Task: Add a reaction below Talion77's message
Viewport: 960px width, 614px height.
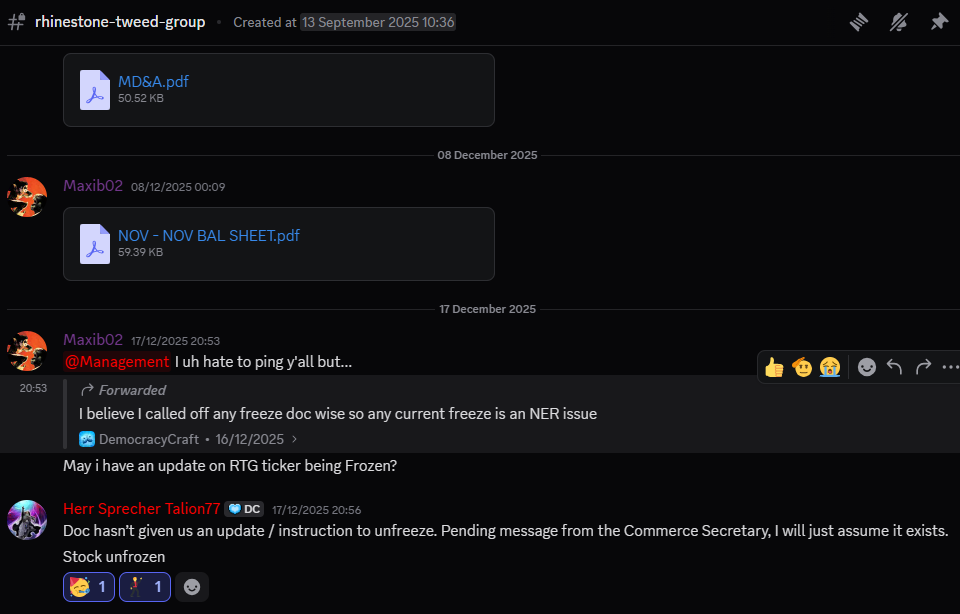Action: click(192, 587)
